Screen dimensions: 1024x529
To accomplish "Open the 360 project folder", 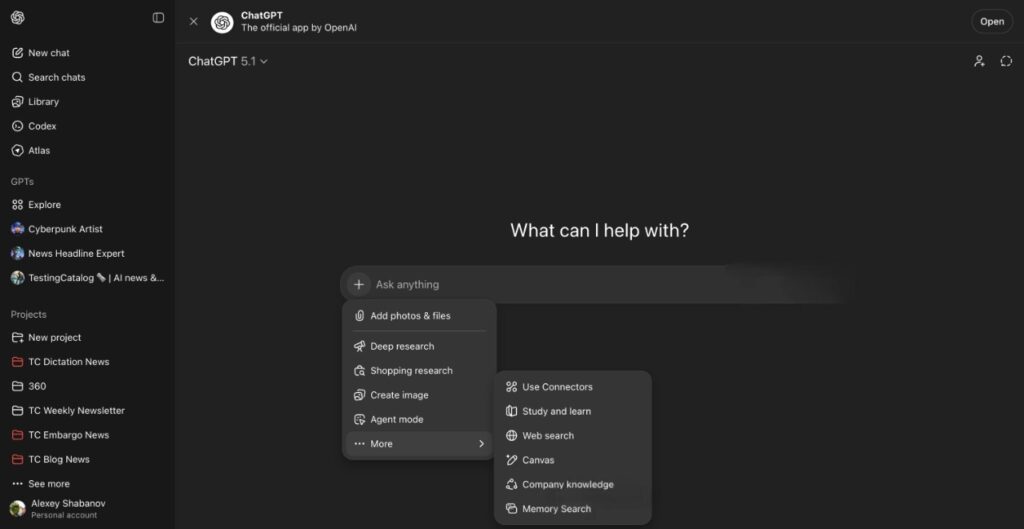I will coord(88,386).
